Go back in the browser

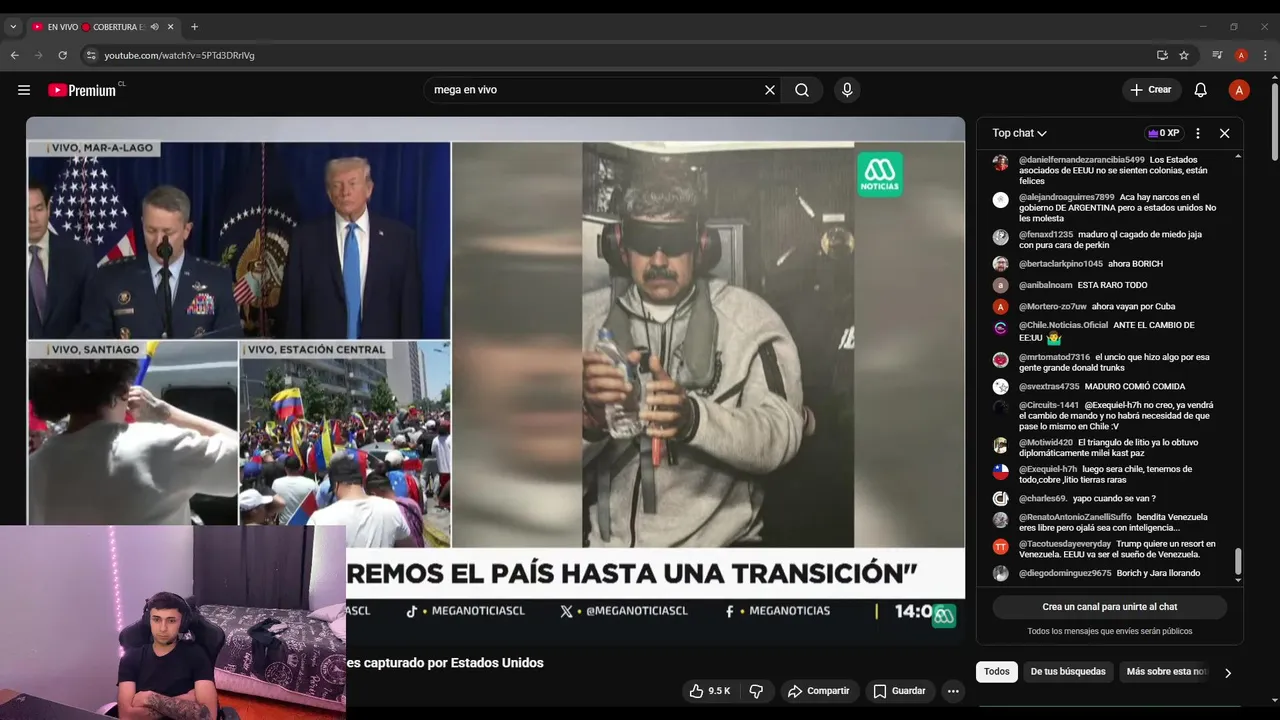14,55
